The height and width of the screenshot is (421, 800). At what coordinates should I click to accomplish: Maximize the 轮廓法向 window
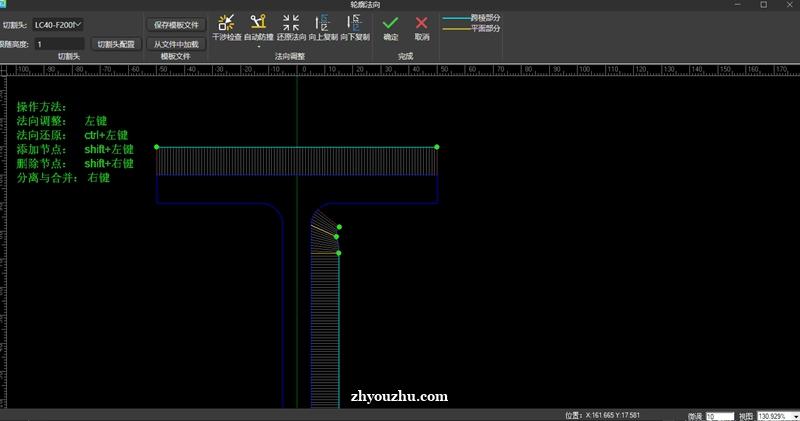coord(764,5)
